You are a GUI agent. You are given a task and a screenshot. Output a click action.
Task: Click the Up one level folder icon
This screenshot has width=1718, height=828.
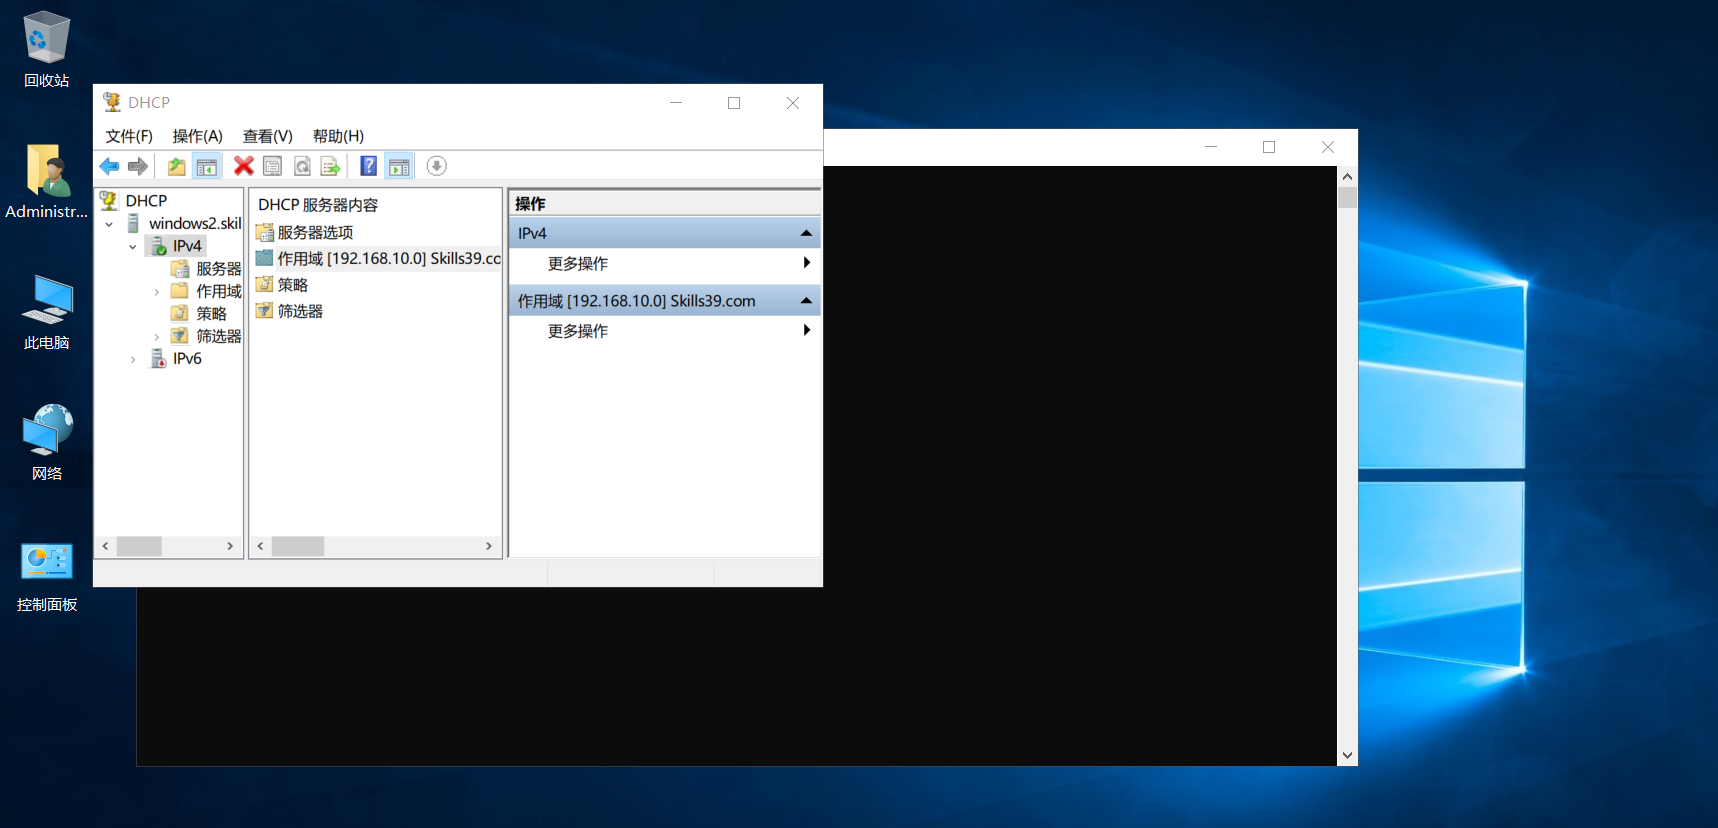coord(176,166)
